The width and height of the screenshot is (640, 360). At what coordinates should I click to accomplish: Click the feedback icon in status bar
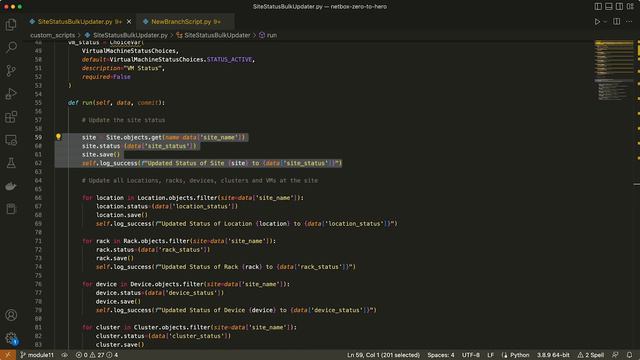tap(615, 355)
